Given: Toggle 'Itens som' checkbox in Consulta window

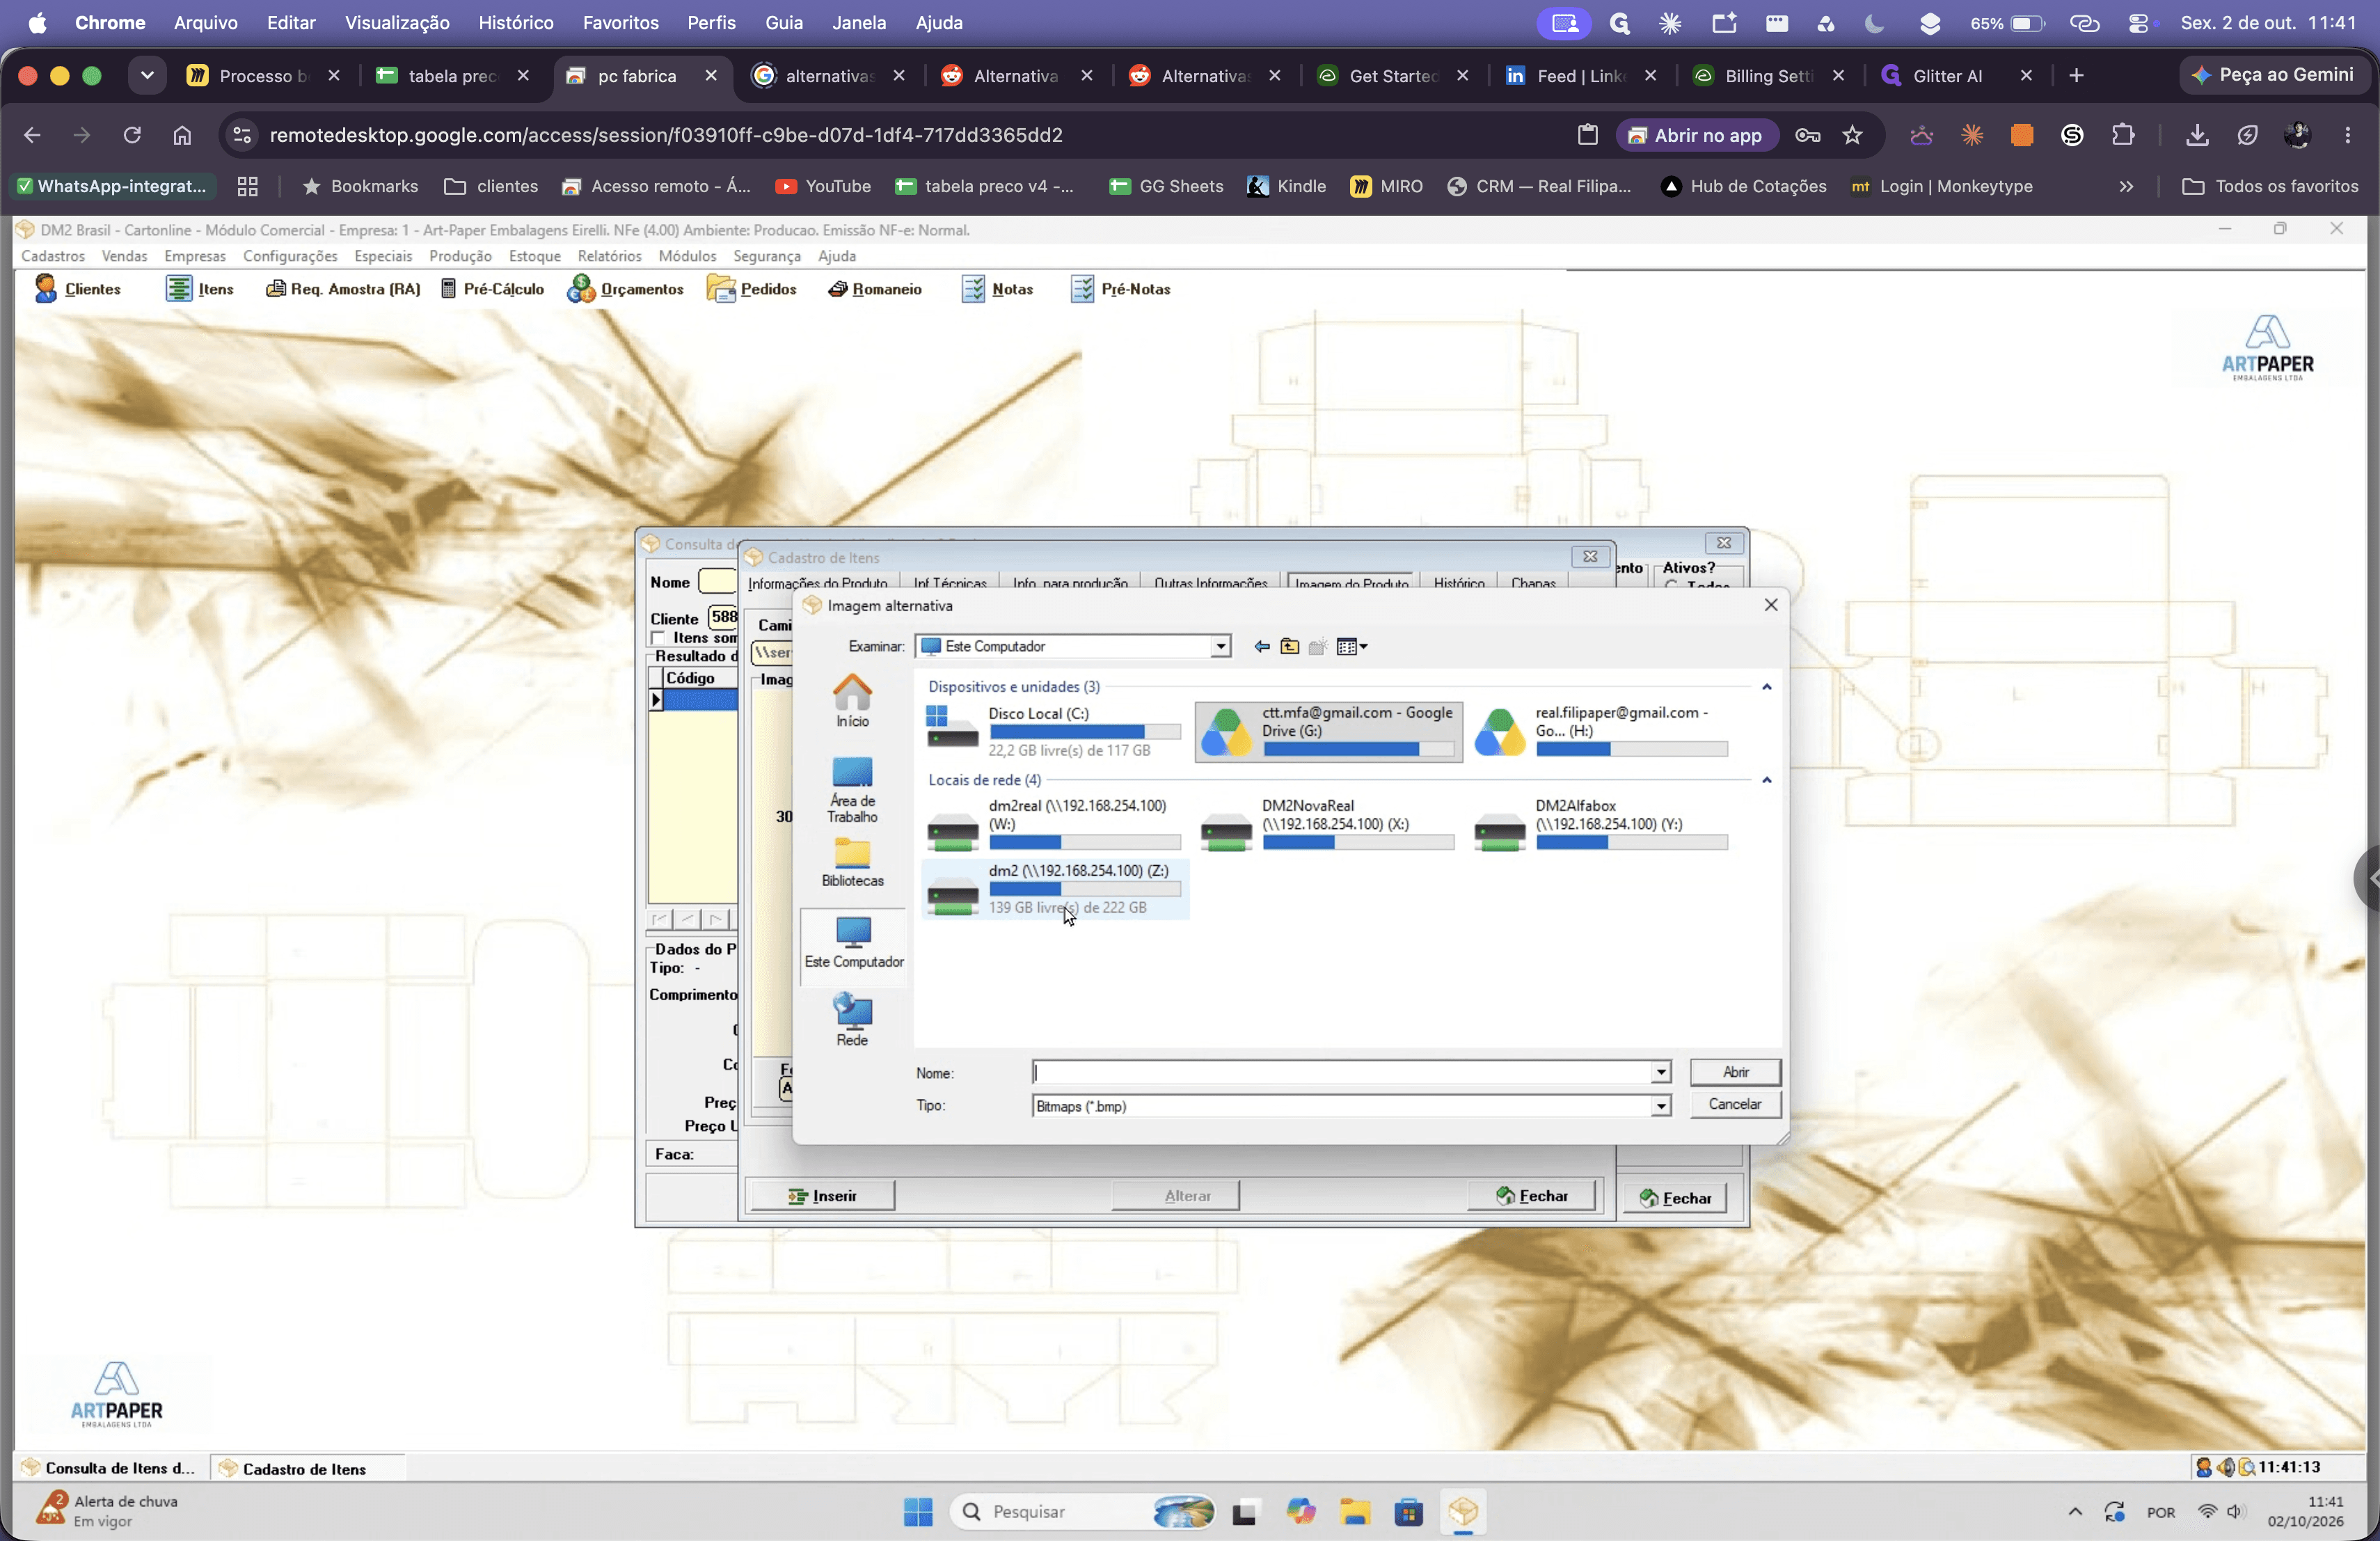Looking at the screenshot, I should pos(658,638).
